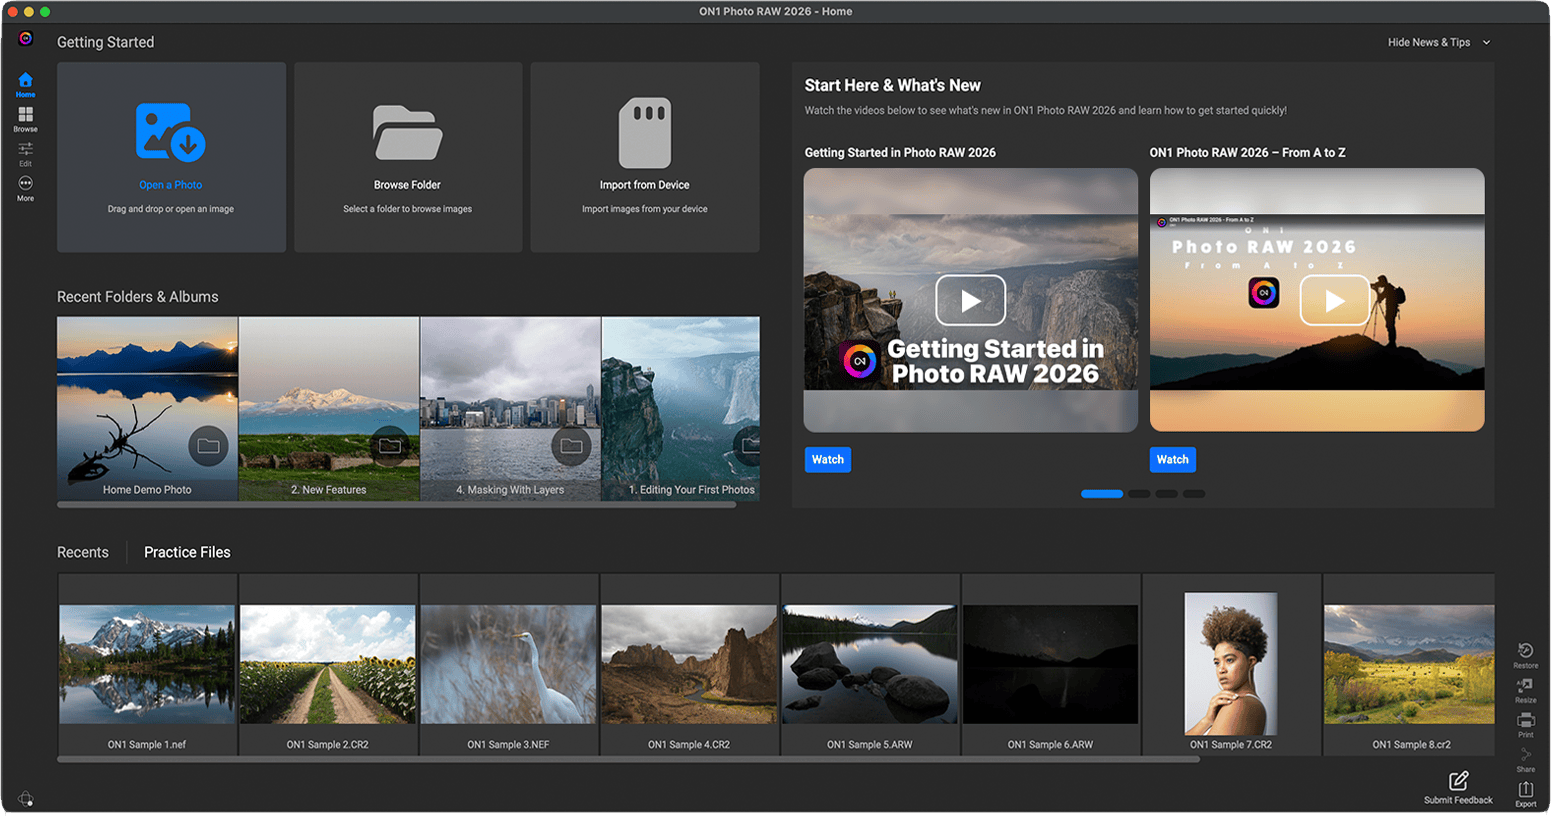Open ON1 Sample 6.ARW dark thumbnail
This screenshot has height=816, width=1551.
pyautogui.click(x=1050, y=664)
